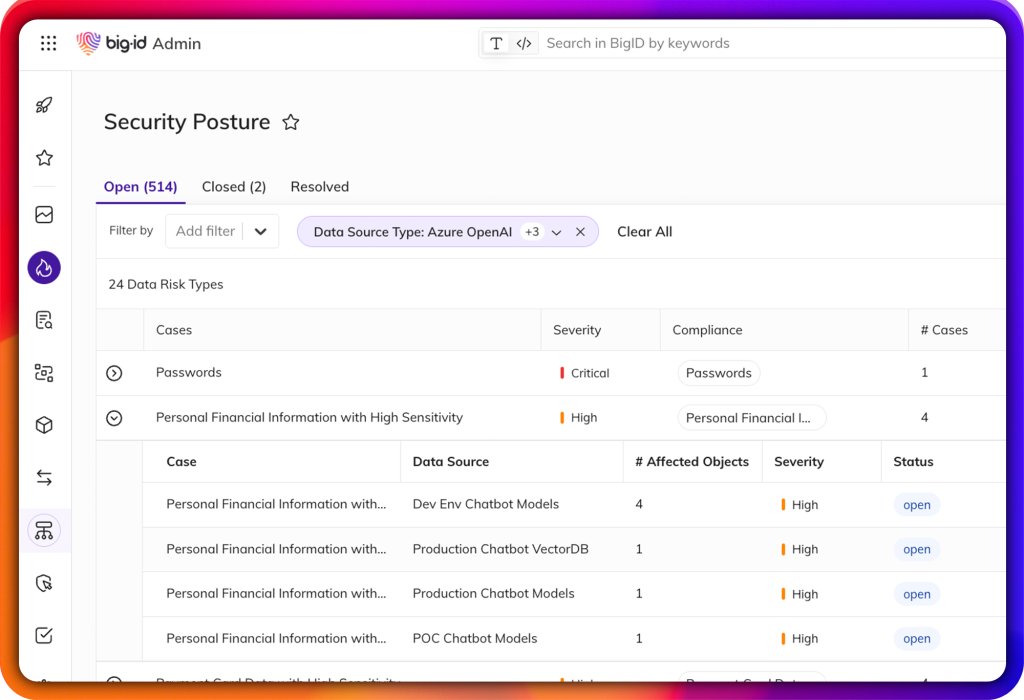1024x700 pixels.
Task: Toggle text search mode with the T icon
Action: pyautogui.click(x=496, y=43)
